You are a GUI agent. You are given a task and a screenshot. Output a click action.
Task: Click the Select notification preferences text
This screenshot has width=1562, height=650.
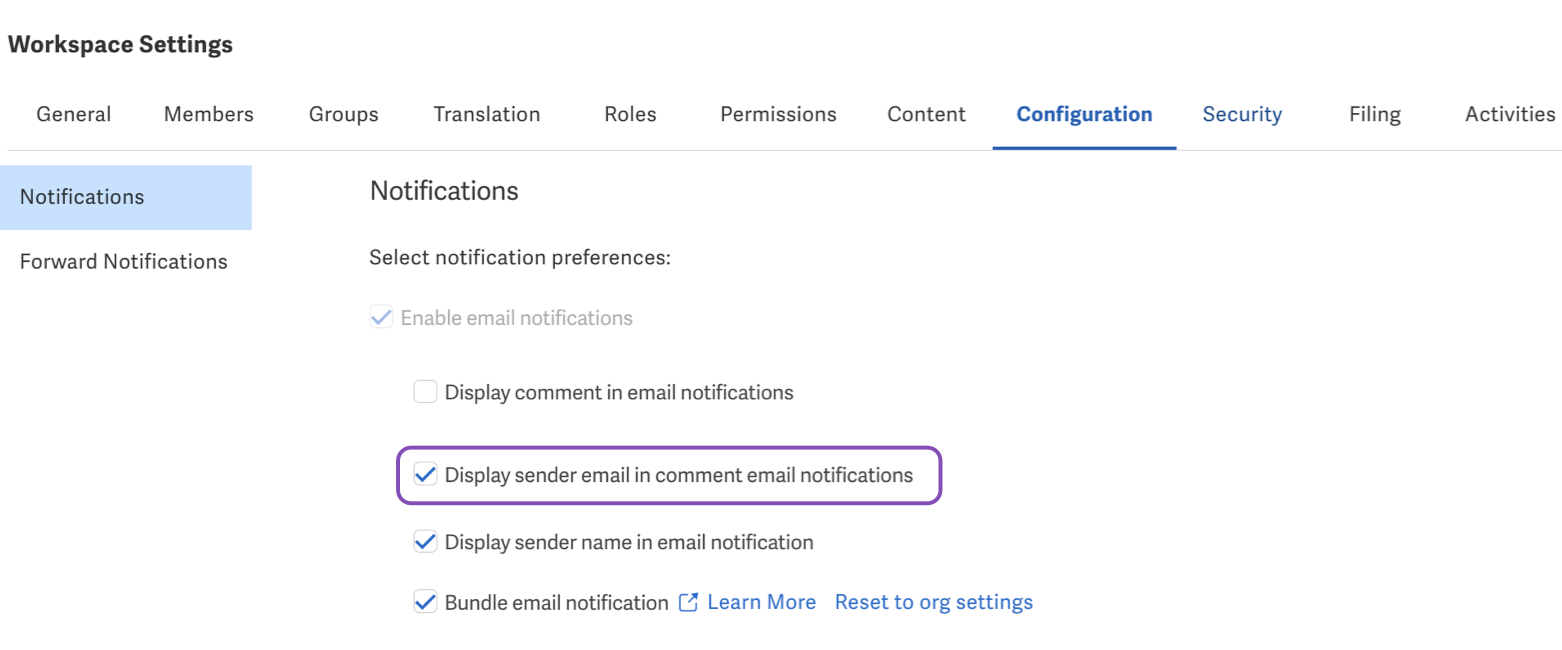(519, 258)
